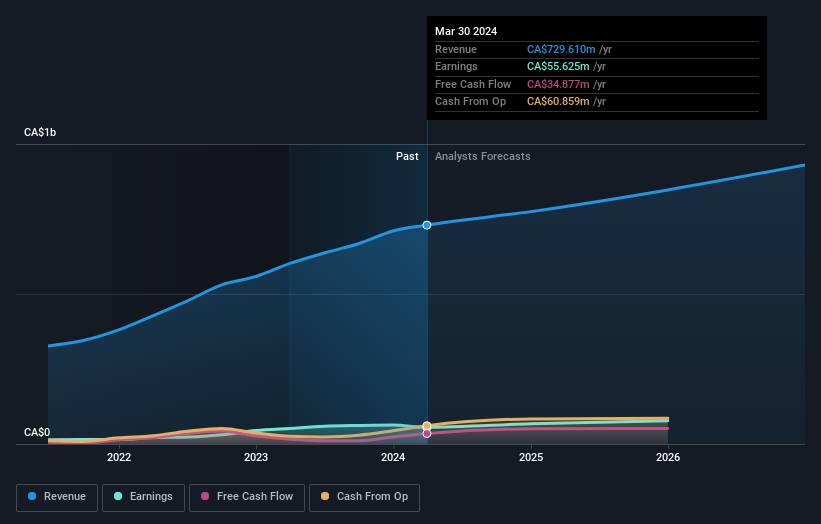
Task: Click the orange Cash From Op data point
Action: (427, 426)
